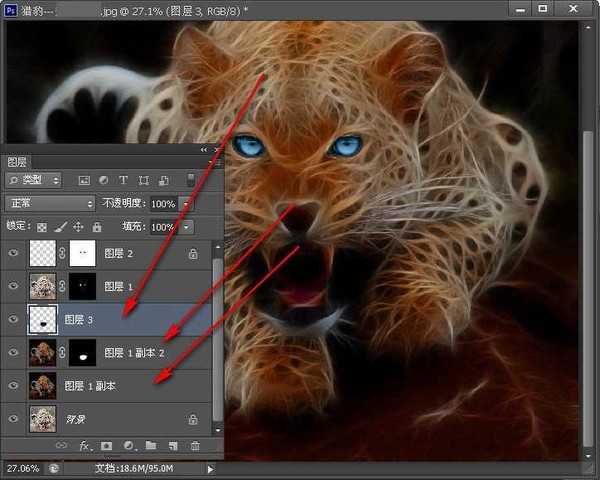
Task: Click the add layer style fx icon
Action: (x=86, y=445)
